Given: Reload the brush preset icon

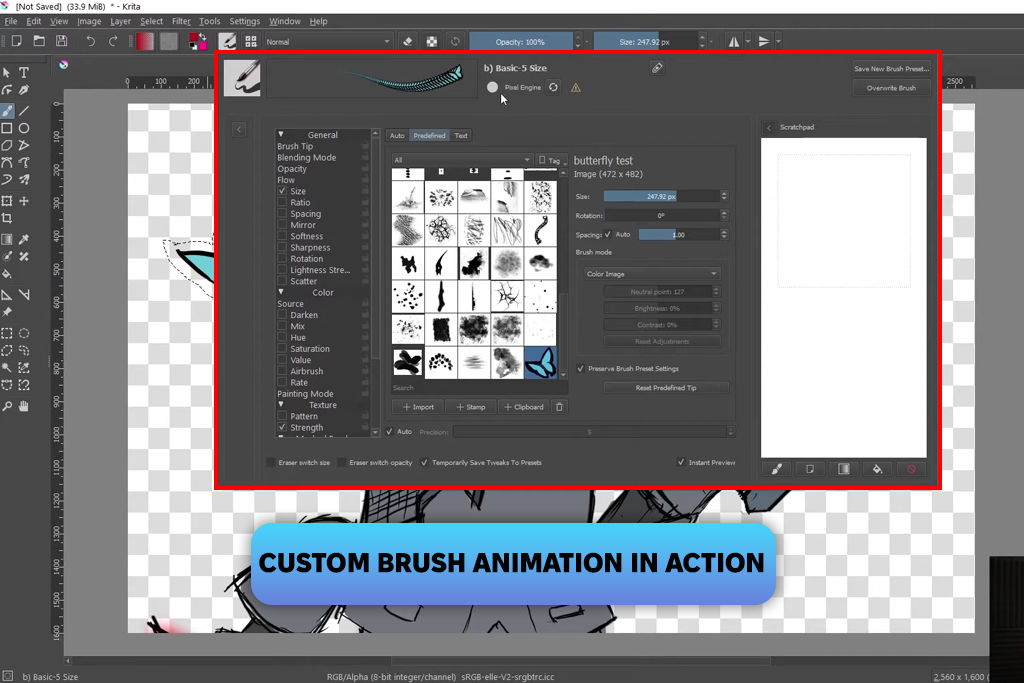Looking at the screenshot, I should (553, 87).
